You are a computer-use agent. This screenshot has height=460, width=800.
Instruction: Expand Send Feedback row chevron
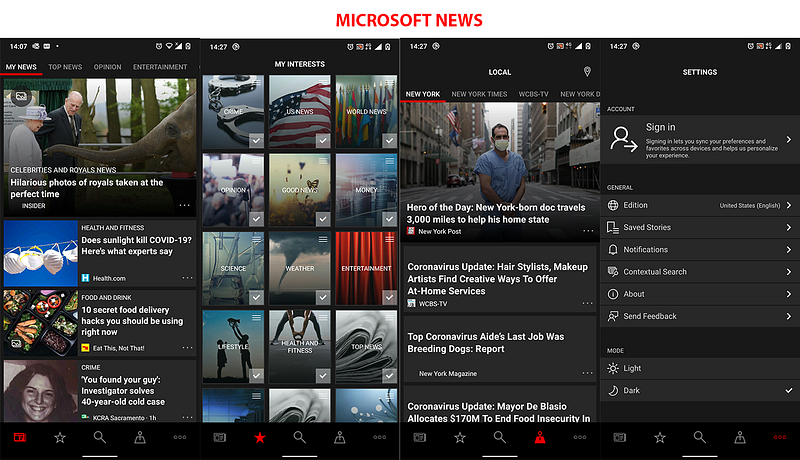(x=789, y=316)
